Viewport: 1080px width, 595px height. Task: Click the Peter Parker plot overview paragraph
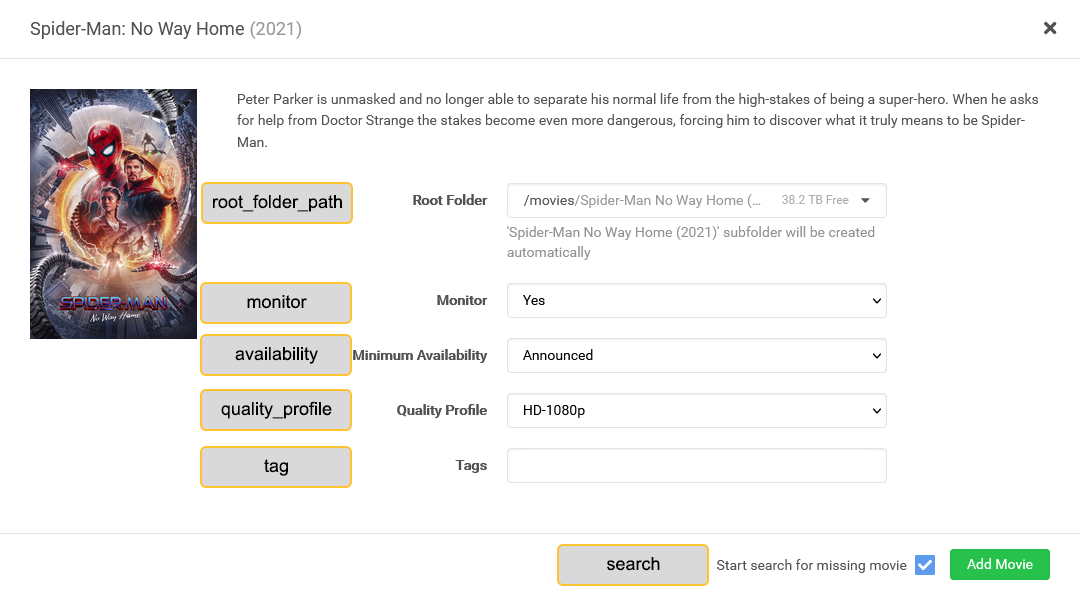pos(638,121)
